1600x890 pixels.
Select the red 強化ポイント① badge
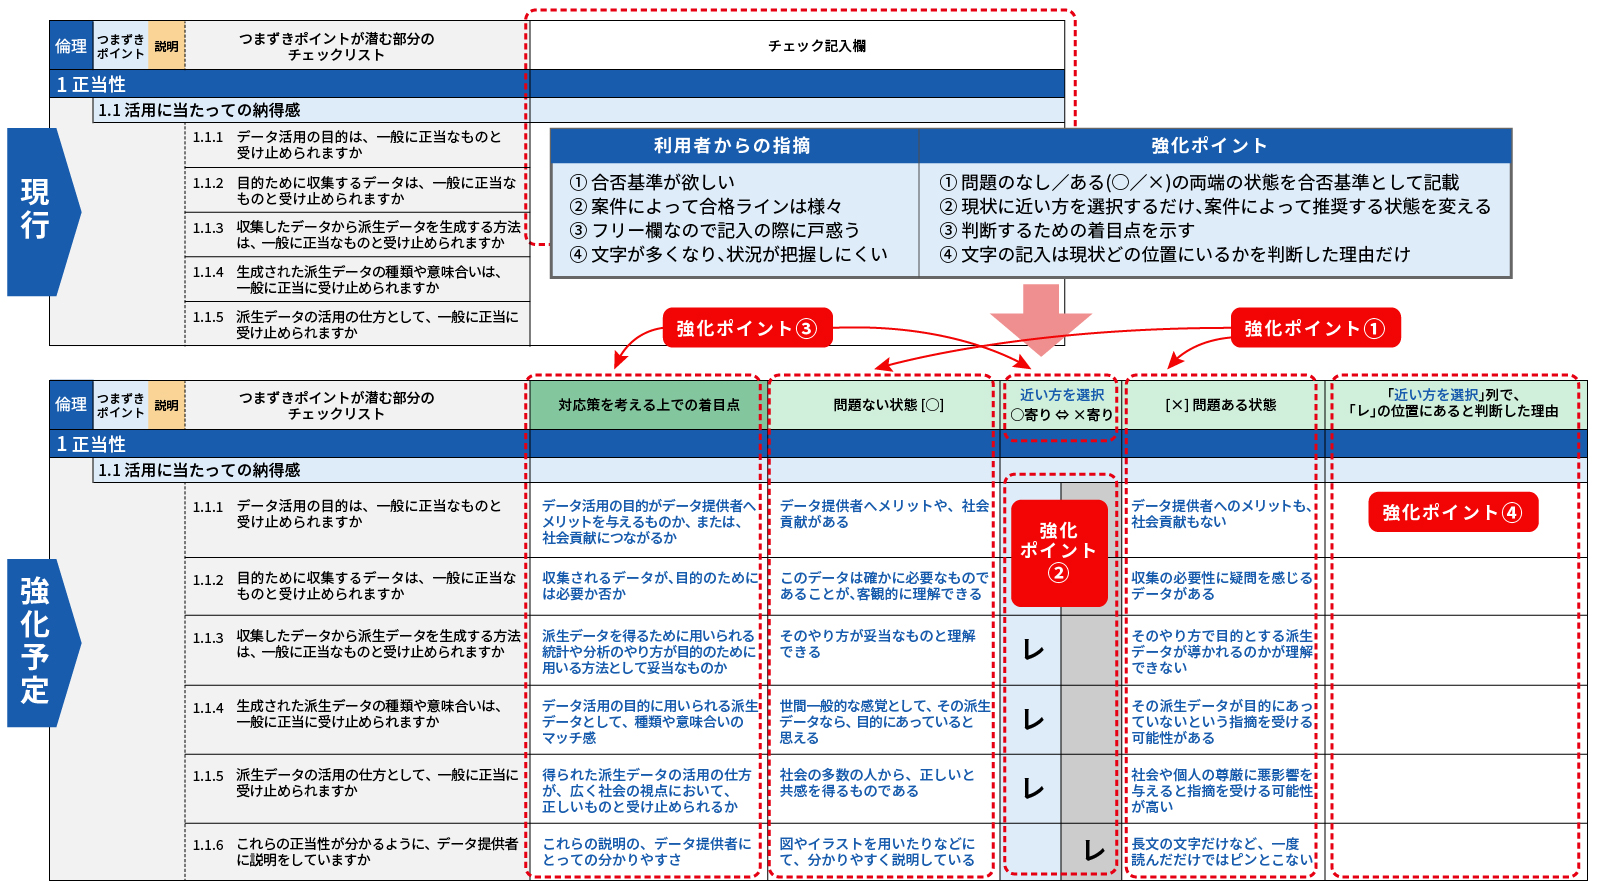(1315, 328)
